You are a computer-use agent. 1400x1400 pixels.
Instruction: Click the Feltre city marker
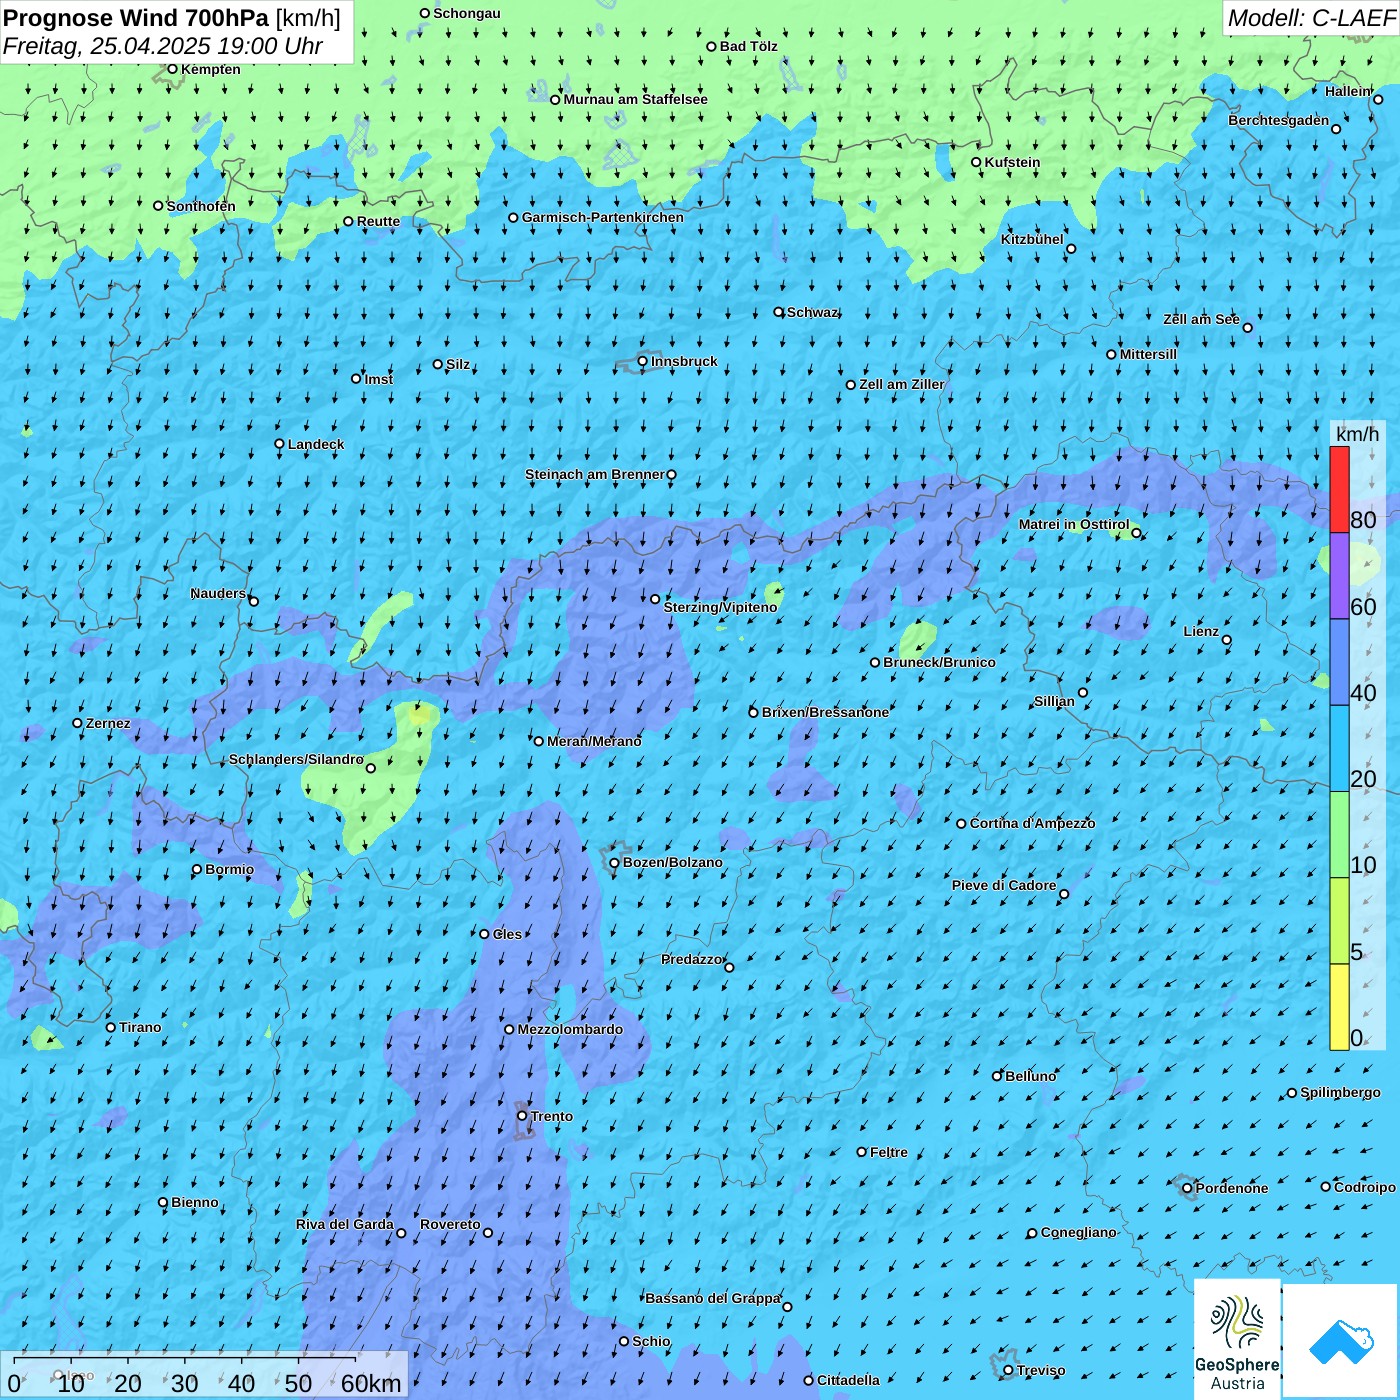coord(862,1152)
